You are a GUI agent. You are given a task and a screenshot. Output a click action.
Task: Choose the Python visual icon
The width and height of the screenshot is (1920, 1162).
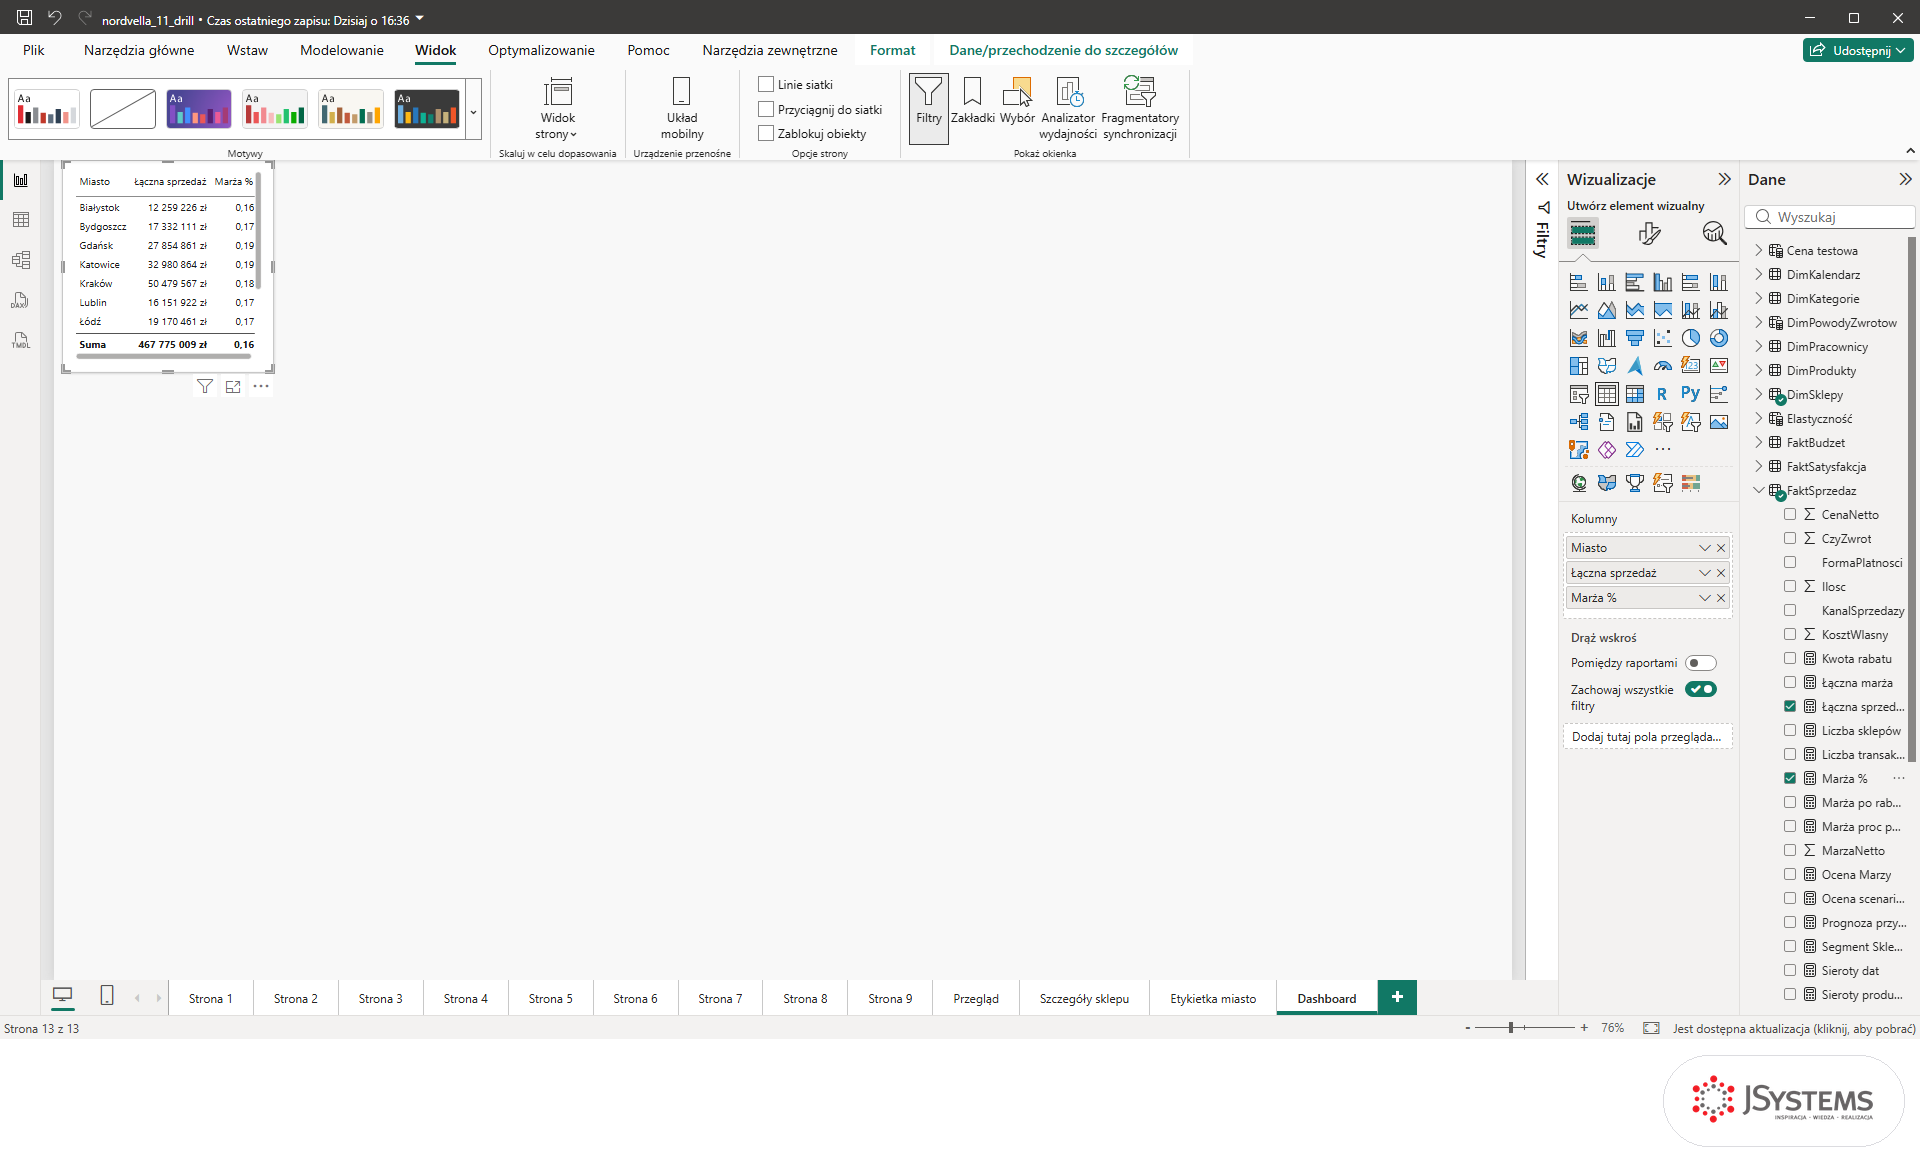coord(1691,394)
